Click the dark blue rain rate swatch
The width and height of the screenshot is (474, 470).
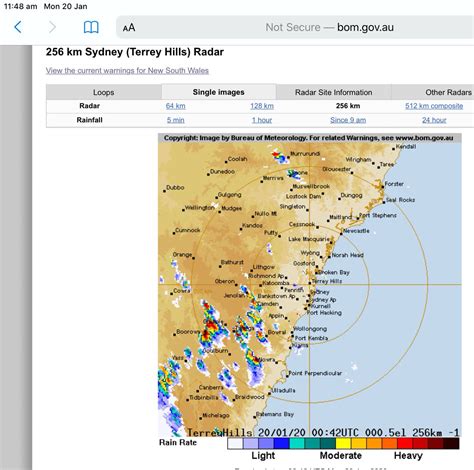coord(281,443)
